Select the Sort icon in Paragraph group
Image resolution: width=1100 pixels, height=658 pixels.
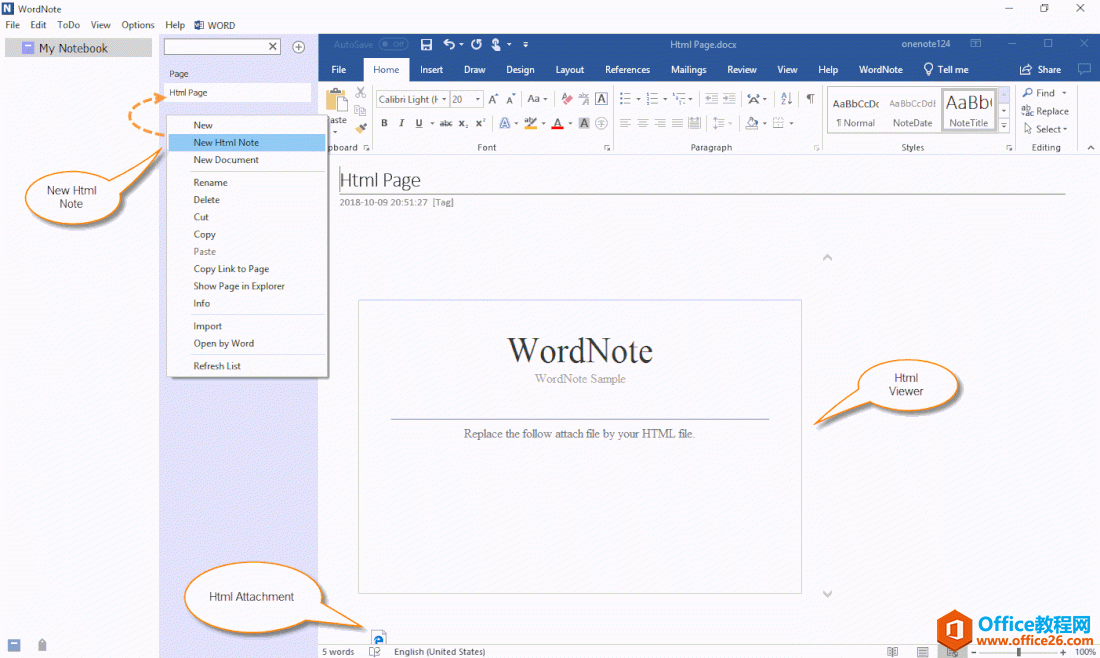pyautogui.click(x=785, y=98)
